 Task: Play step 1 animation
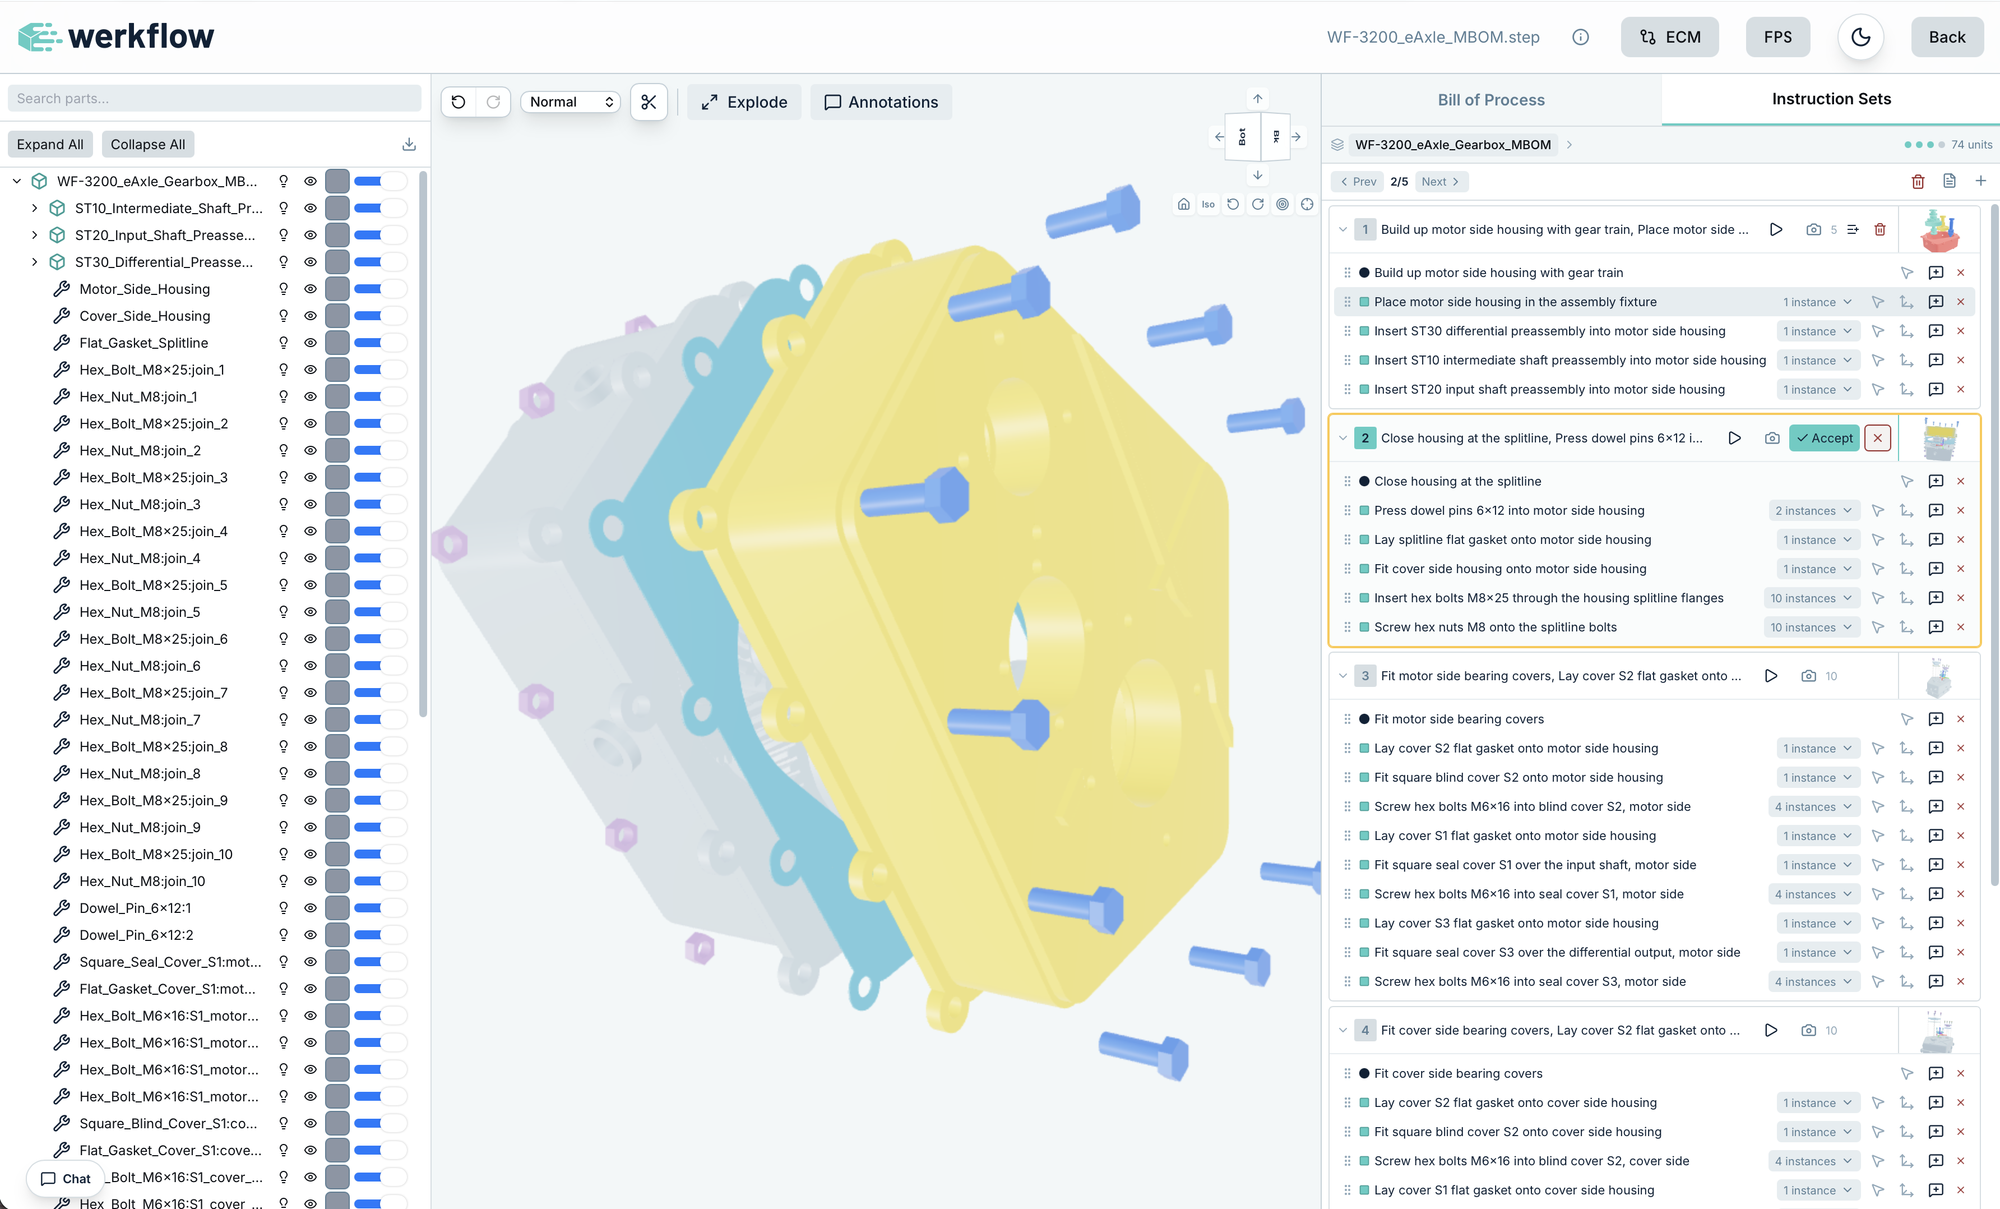pyautogui.click(x=1776, y=229)
